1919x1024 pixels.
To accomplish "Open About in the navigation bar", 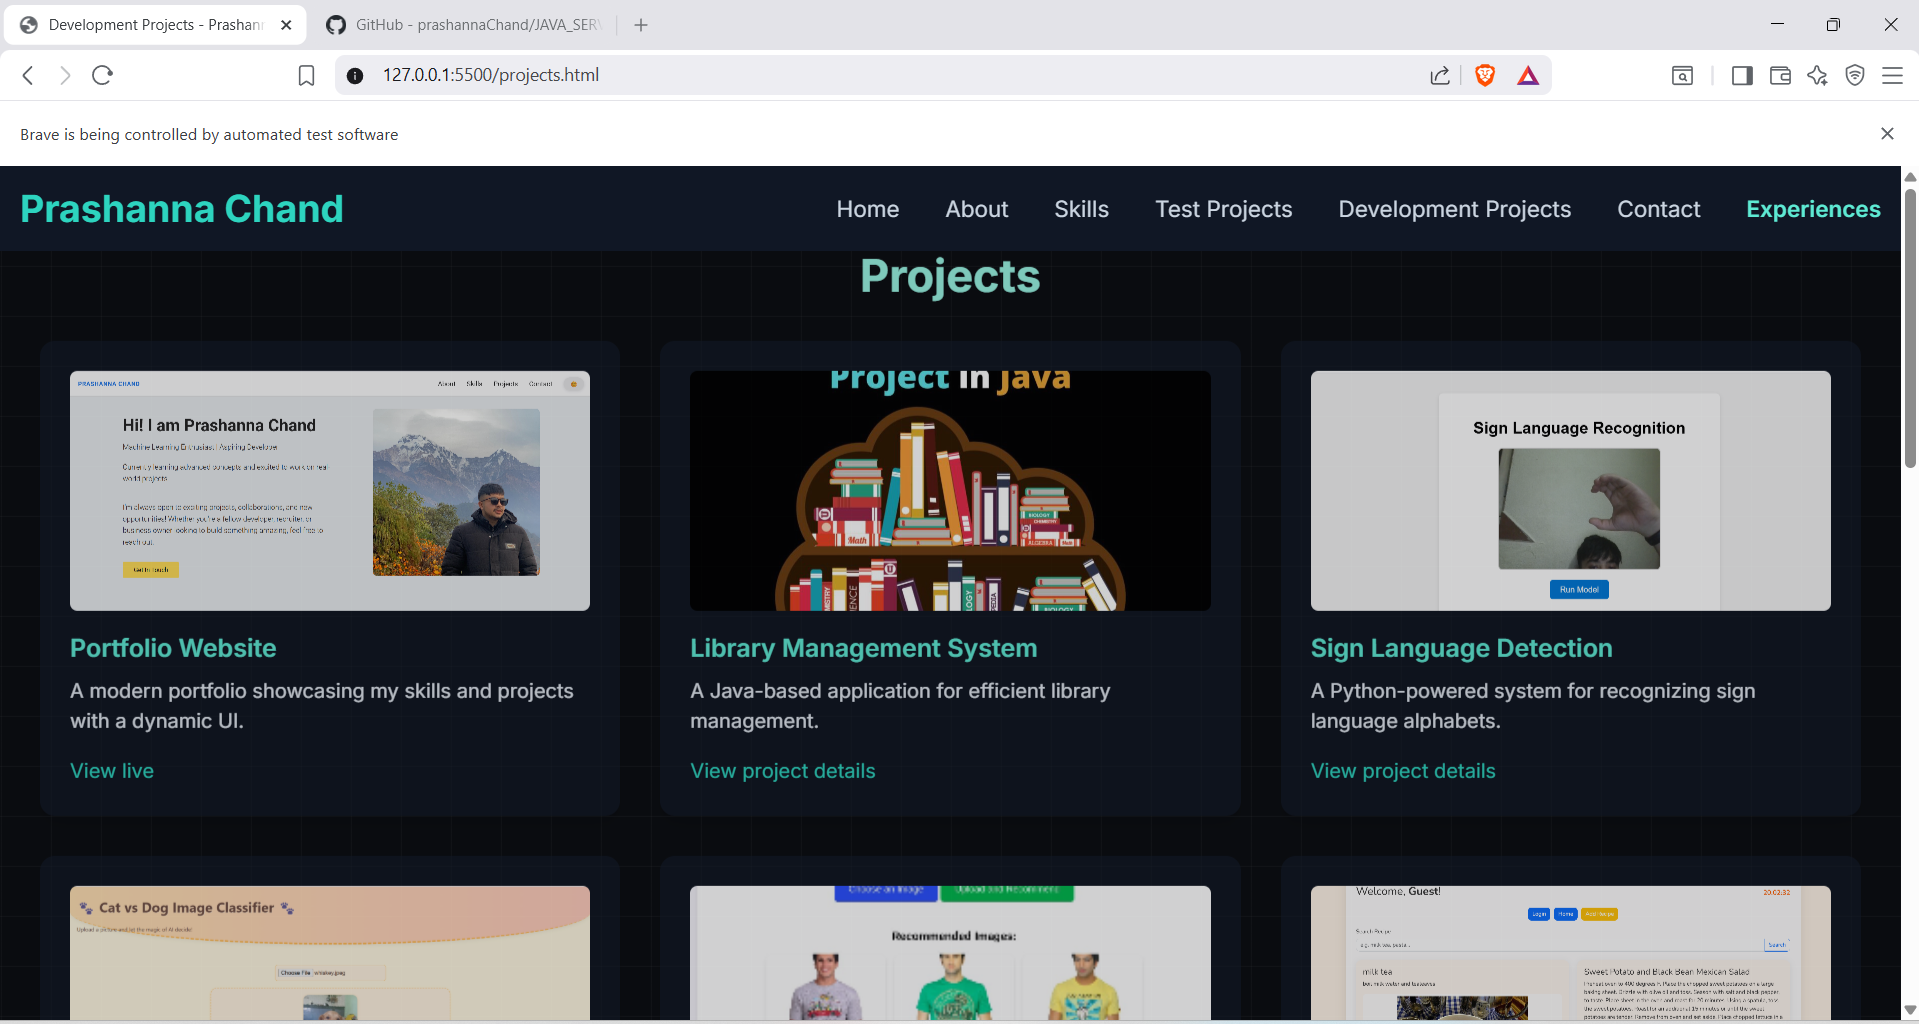I will point(977,209).
